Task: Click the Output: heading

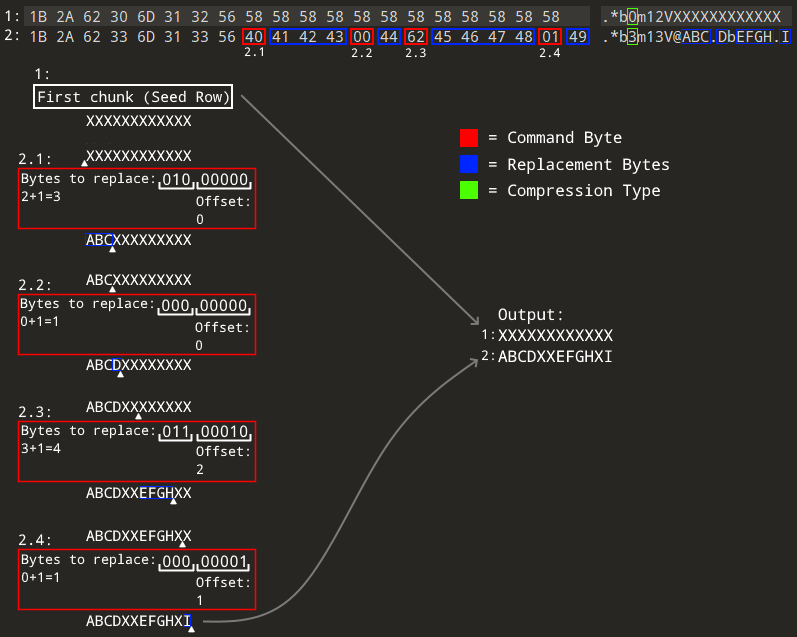Action: (531, 314)
